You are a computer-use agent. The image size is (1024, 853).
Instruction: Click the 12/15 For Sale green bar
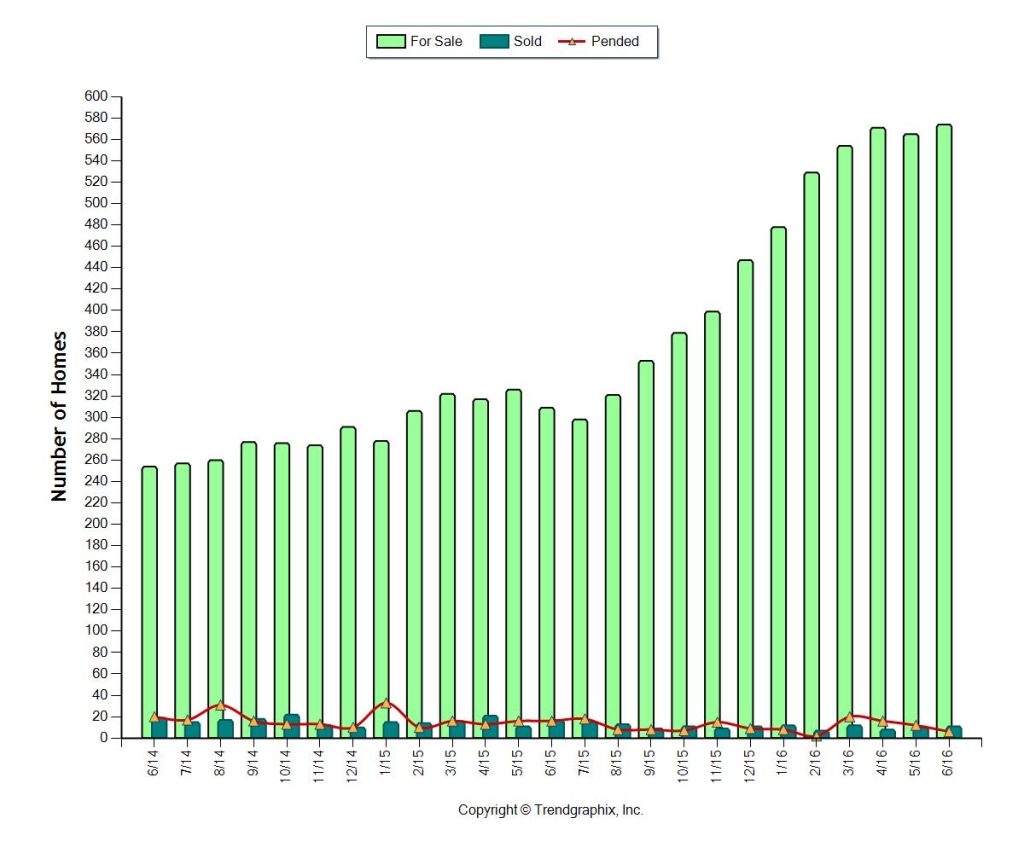pyautogui.click(x=745, y=499)
